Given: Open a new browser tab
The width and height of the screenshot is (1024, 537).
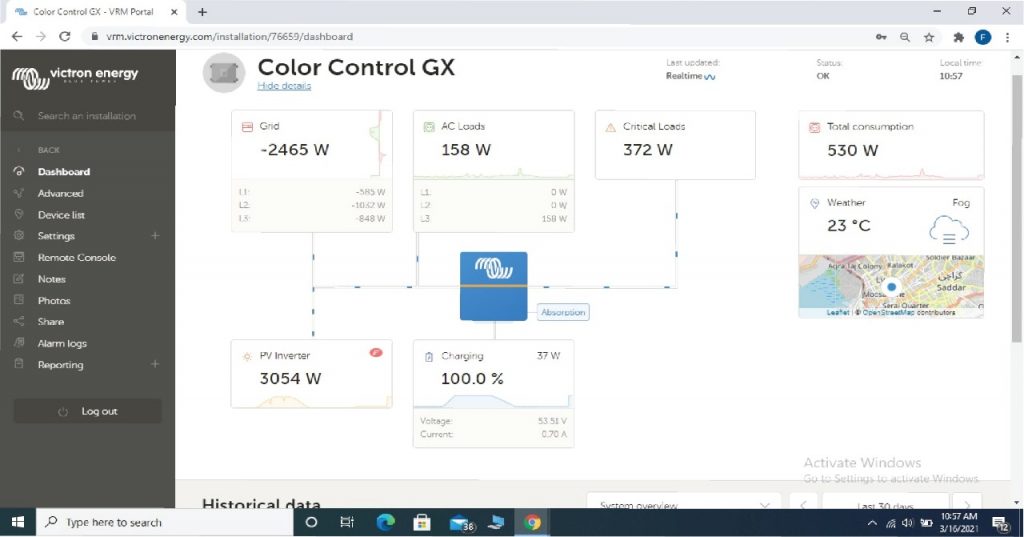Looking at the screenshot, I should click(202, 12).
